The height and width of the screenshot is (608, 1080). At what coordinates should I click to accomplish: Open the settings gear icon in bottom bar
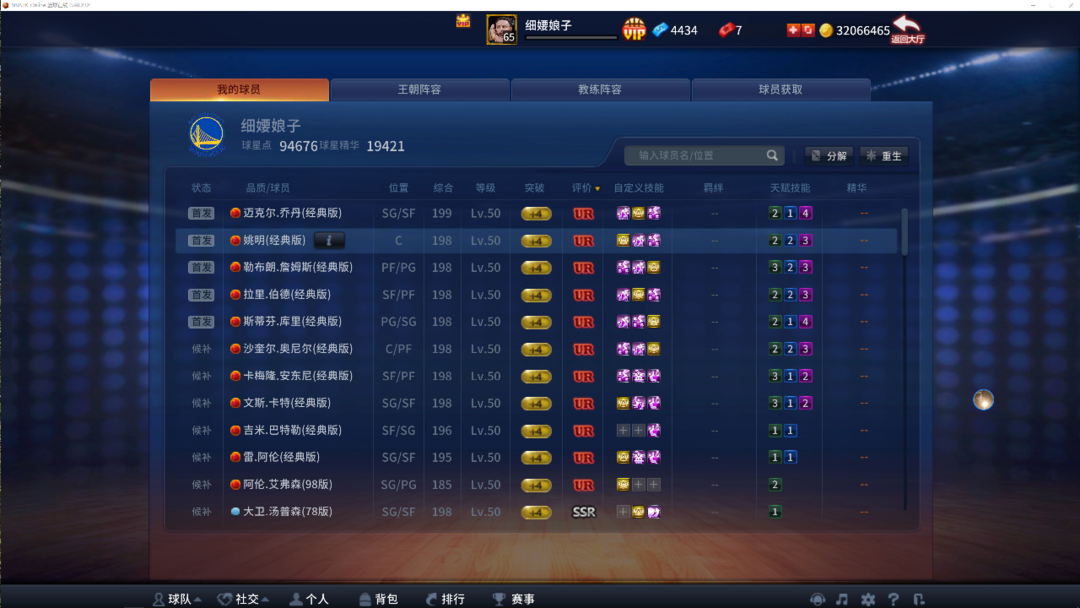tap(868, 599)
